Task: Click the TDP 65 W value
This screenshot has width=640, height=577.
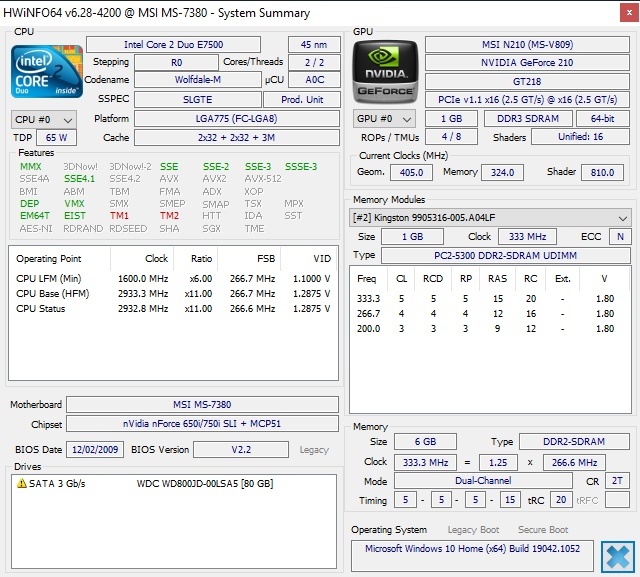Action: tap(56, 138)
